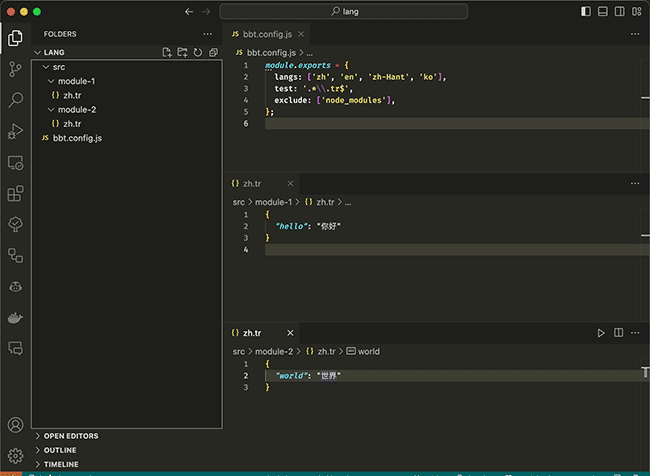Viewport: 650px width, 476px height.
Task: Toggle the primary side bar visibility
Action: 586,11
